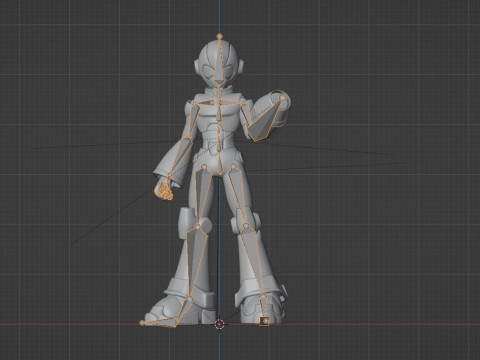
Task: Select the lowered arm's forearm bone
Action: pos(181,156)
